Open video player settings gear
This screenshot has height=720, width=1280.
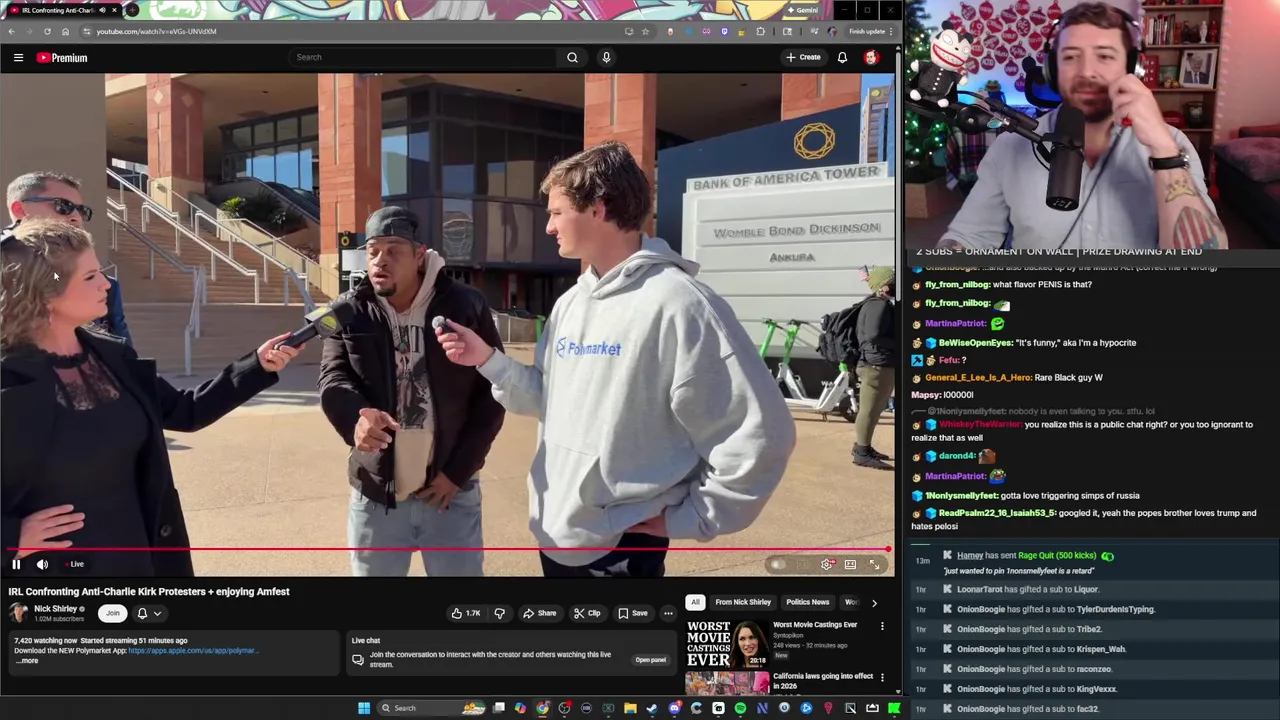[x=826, y=564]
